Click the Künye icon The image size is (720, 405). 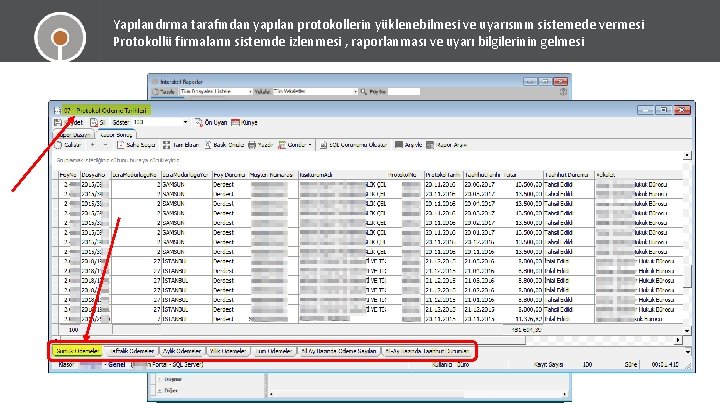[235, 123]
